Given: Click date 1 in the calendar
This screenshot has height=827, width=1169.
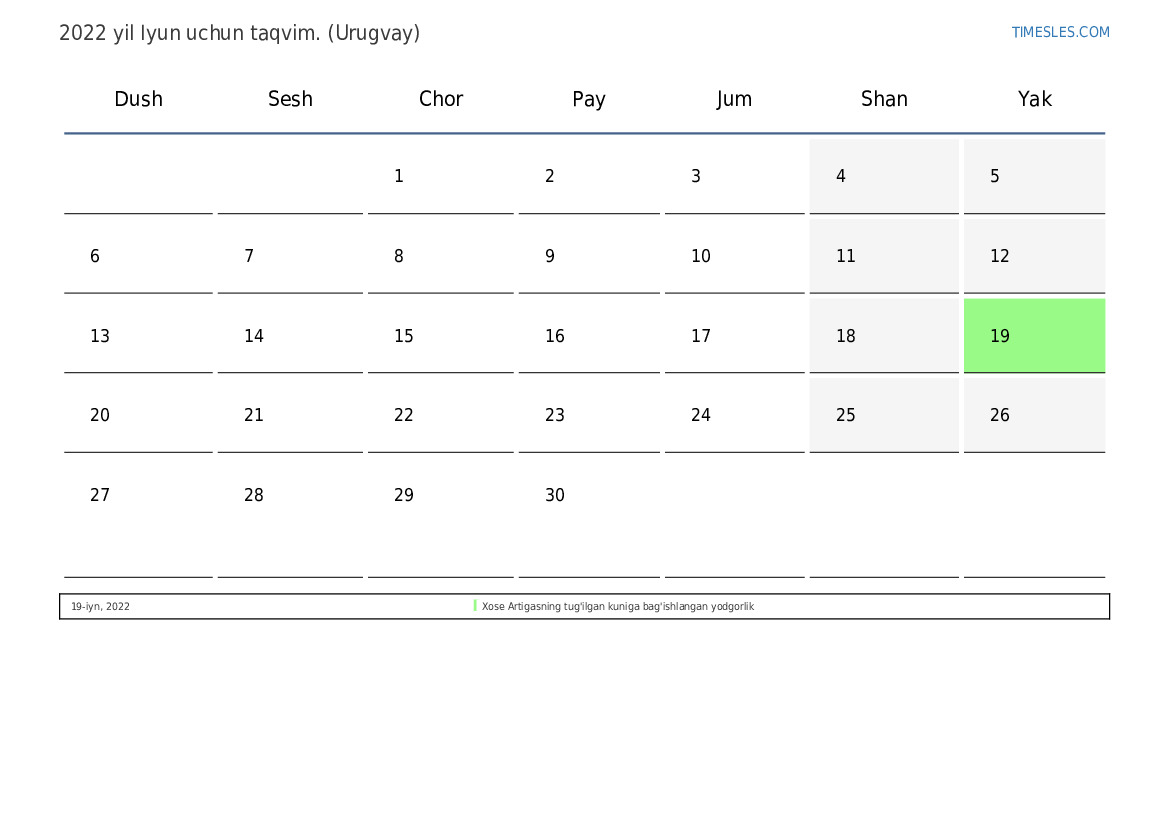Looking at the screenshot, I should pos(399,176).
